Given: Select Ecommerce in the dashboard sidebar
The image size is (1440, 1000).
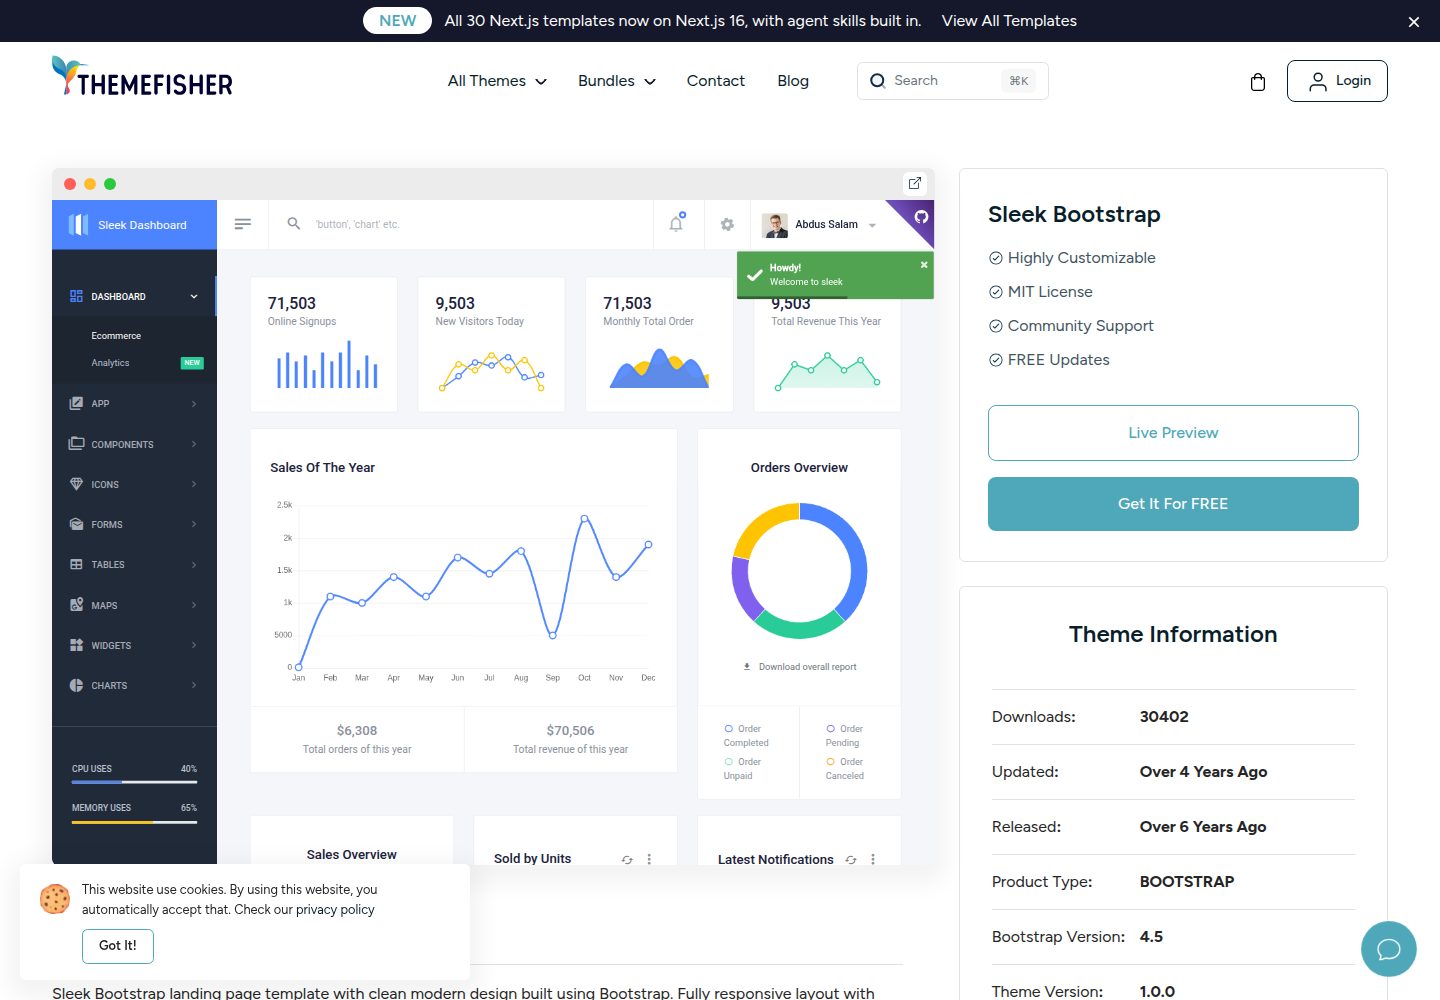Looking at the screenshot, I should (x=116, y=336).
